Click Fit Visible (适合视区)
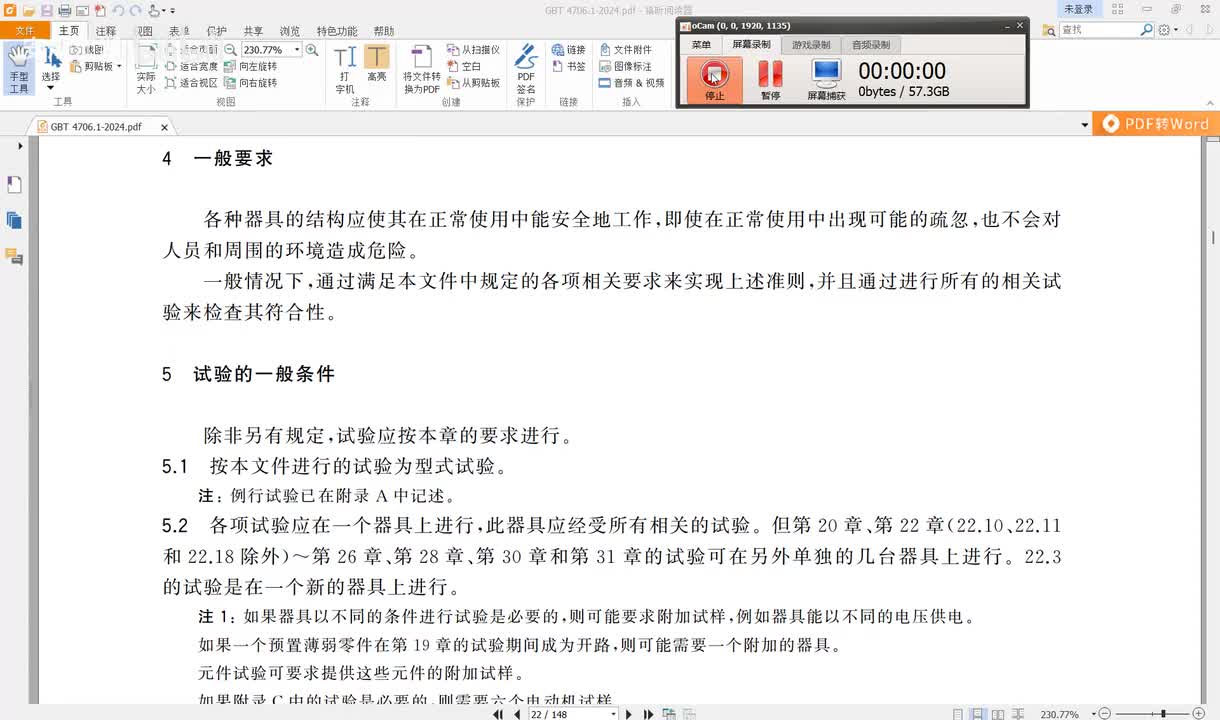The image size is (1220, 720). 191,83
